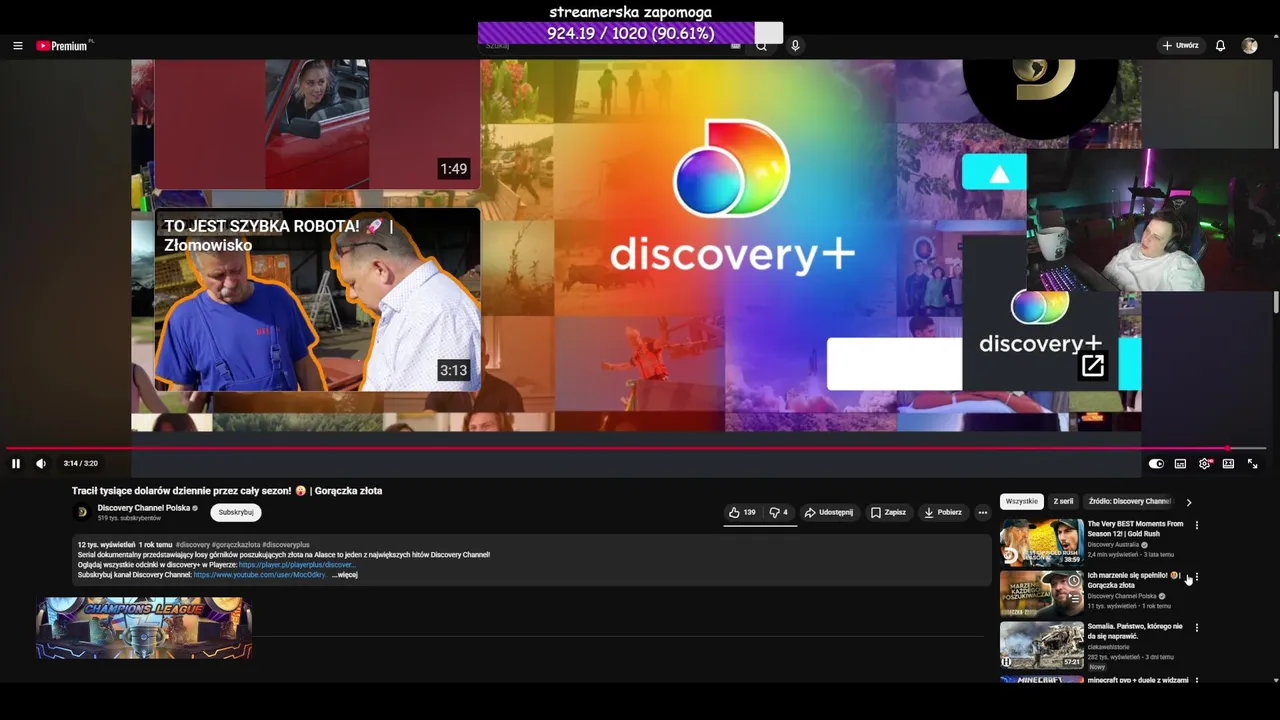Open more actions ellipsis under video
Viewport: 1280px width, 720px height.
(x=983, y=513)
